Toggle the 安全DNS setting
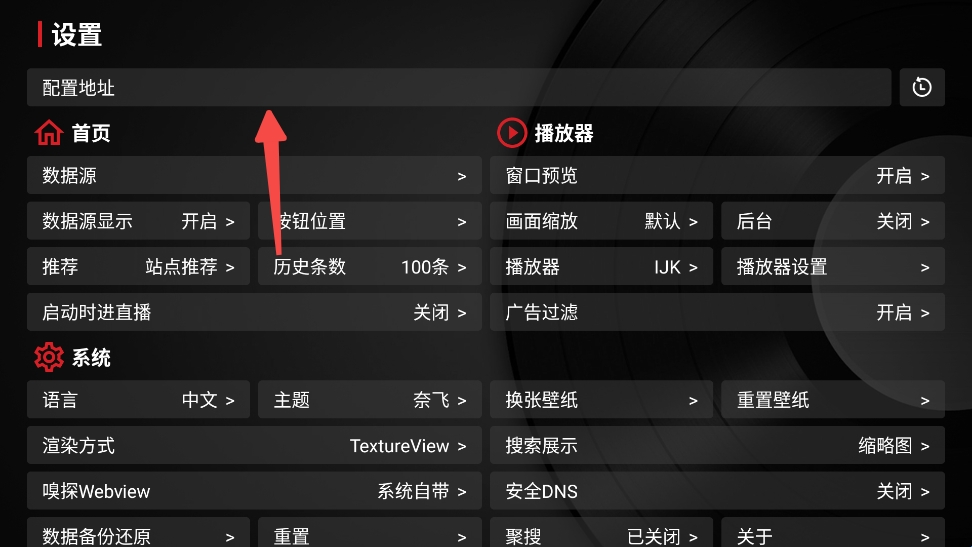The image size is (972, 547). (717, 491)
